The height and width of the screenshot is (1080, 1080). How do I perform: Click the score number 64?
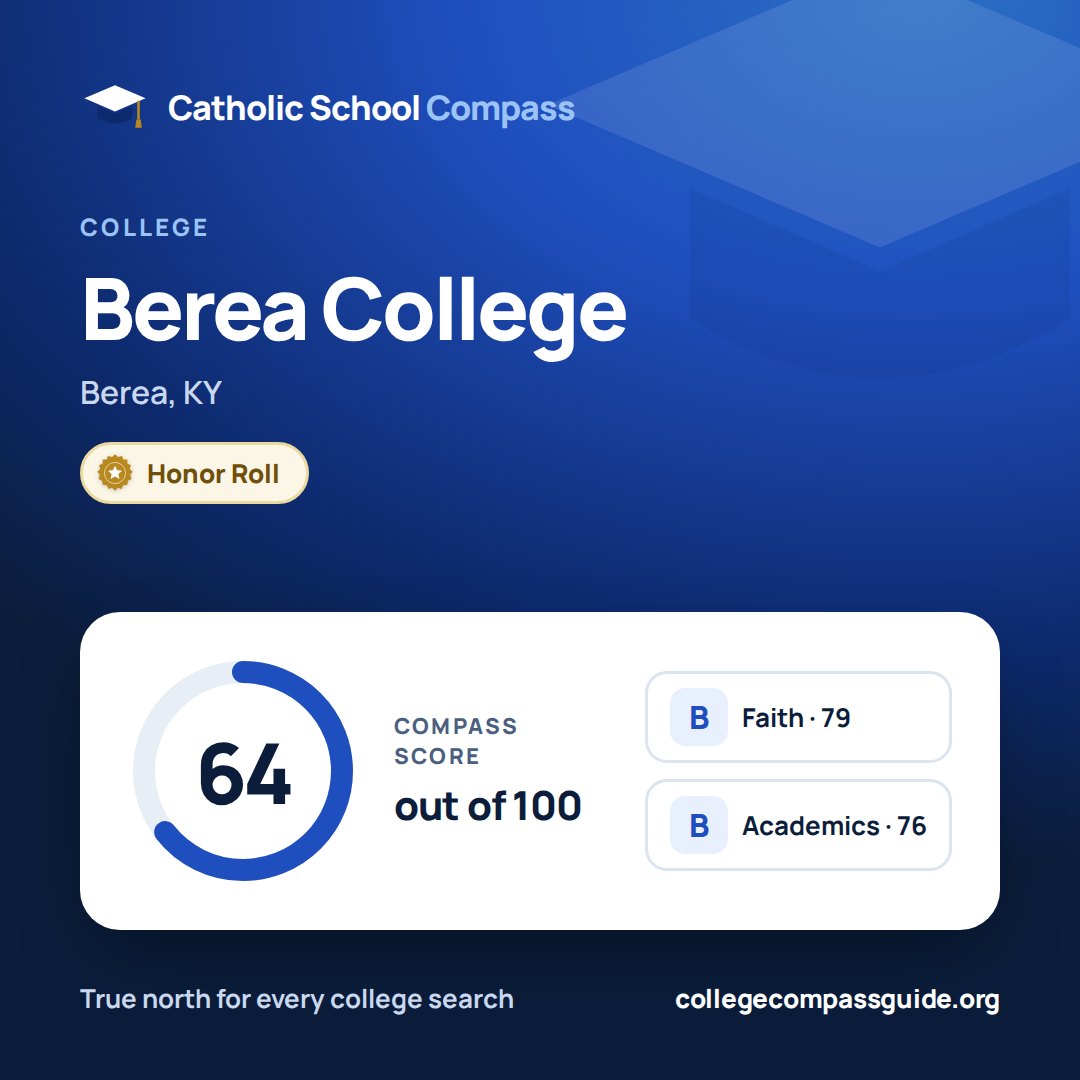[245, 773]
